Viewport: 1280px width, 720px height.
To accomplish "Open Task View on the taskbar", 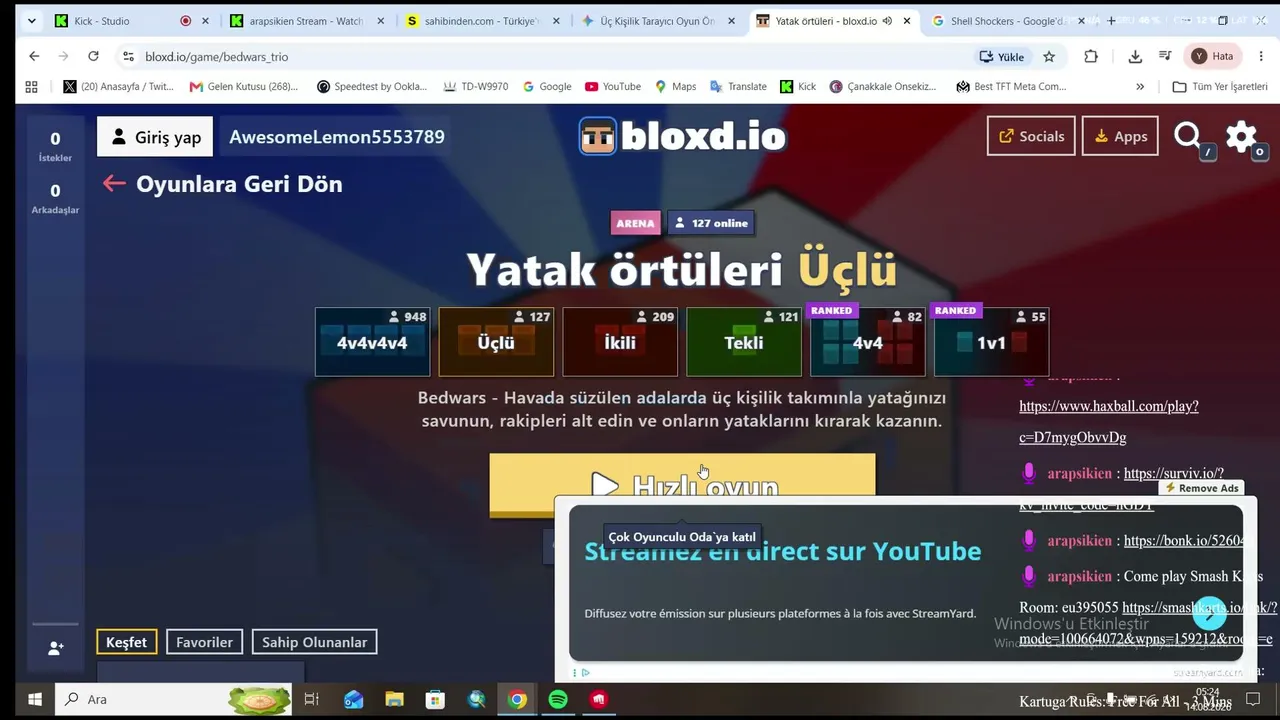I will (x=311, y=699).
